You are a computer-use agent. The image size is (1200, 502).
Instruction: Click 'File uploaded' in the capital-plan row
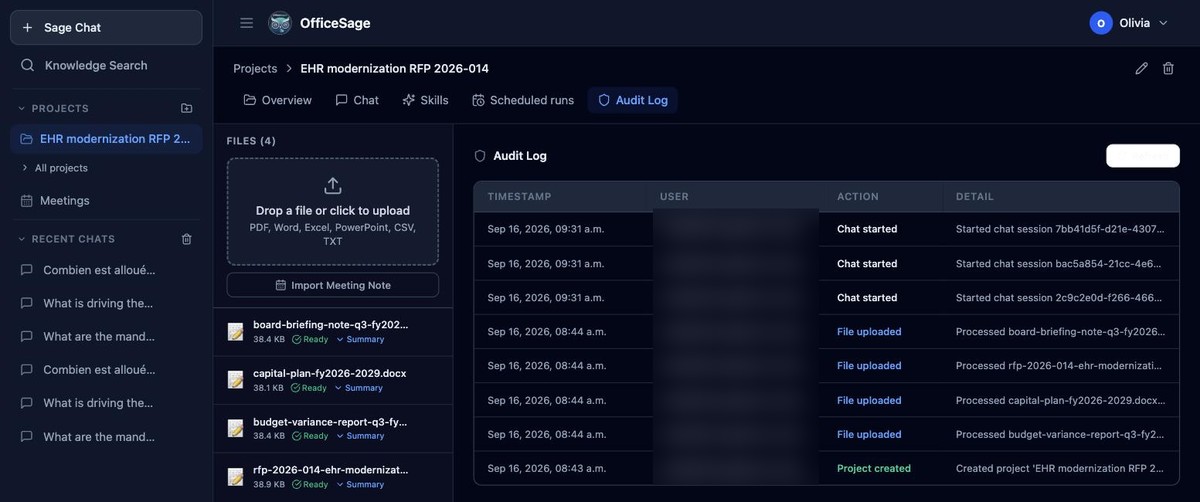[869, 400]
